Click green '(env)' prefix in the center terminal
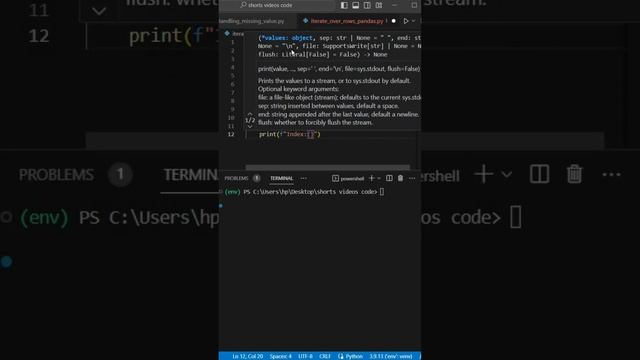 232,192
